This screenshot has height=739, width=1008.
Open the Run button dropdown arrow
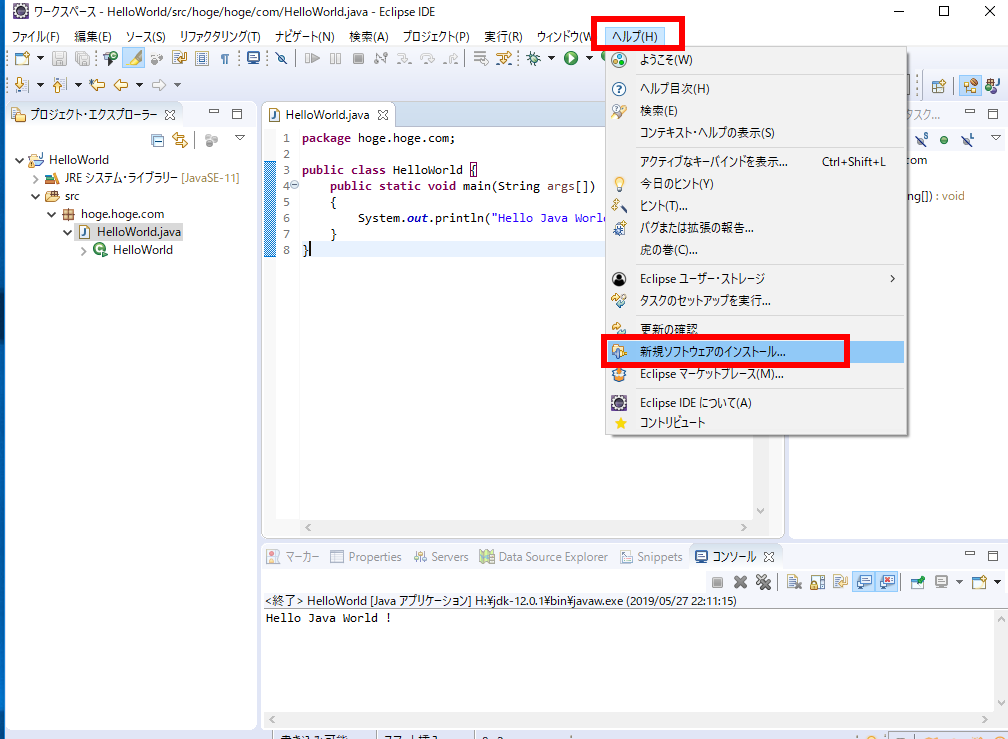tap(589, 58)
